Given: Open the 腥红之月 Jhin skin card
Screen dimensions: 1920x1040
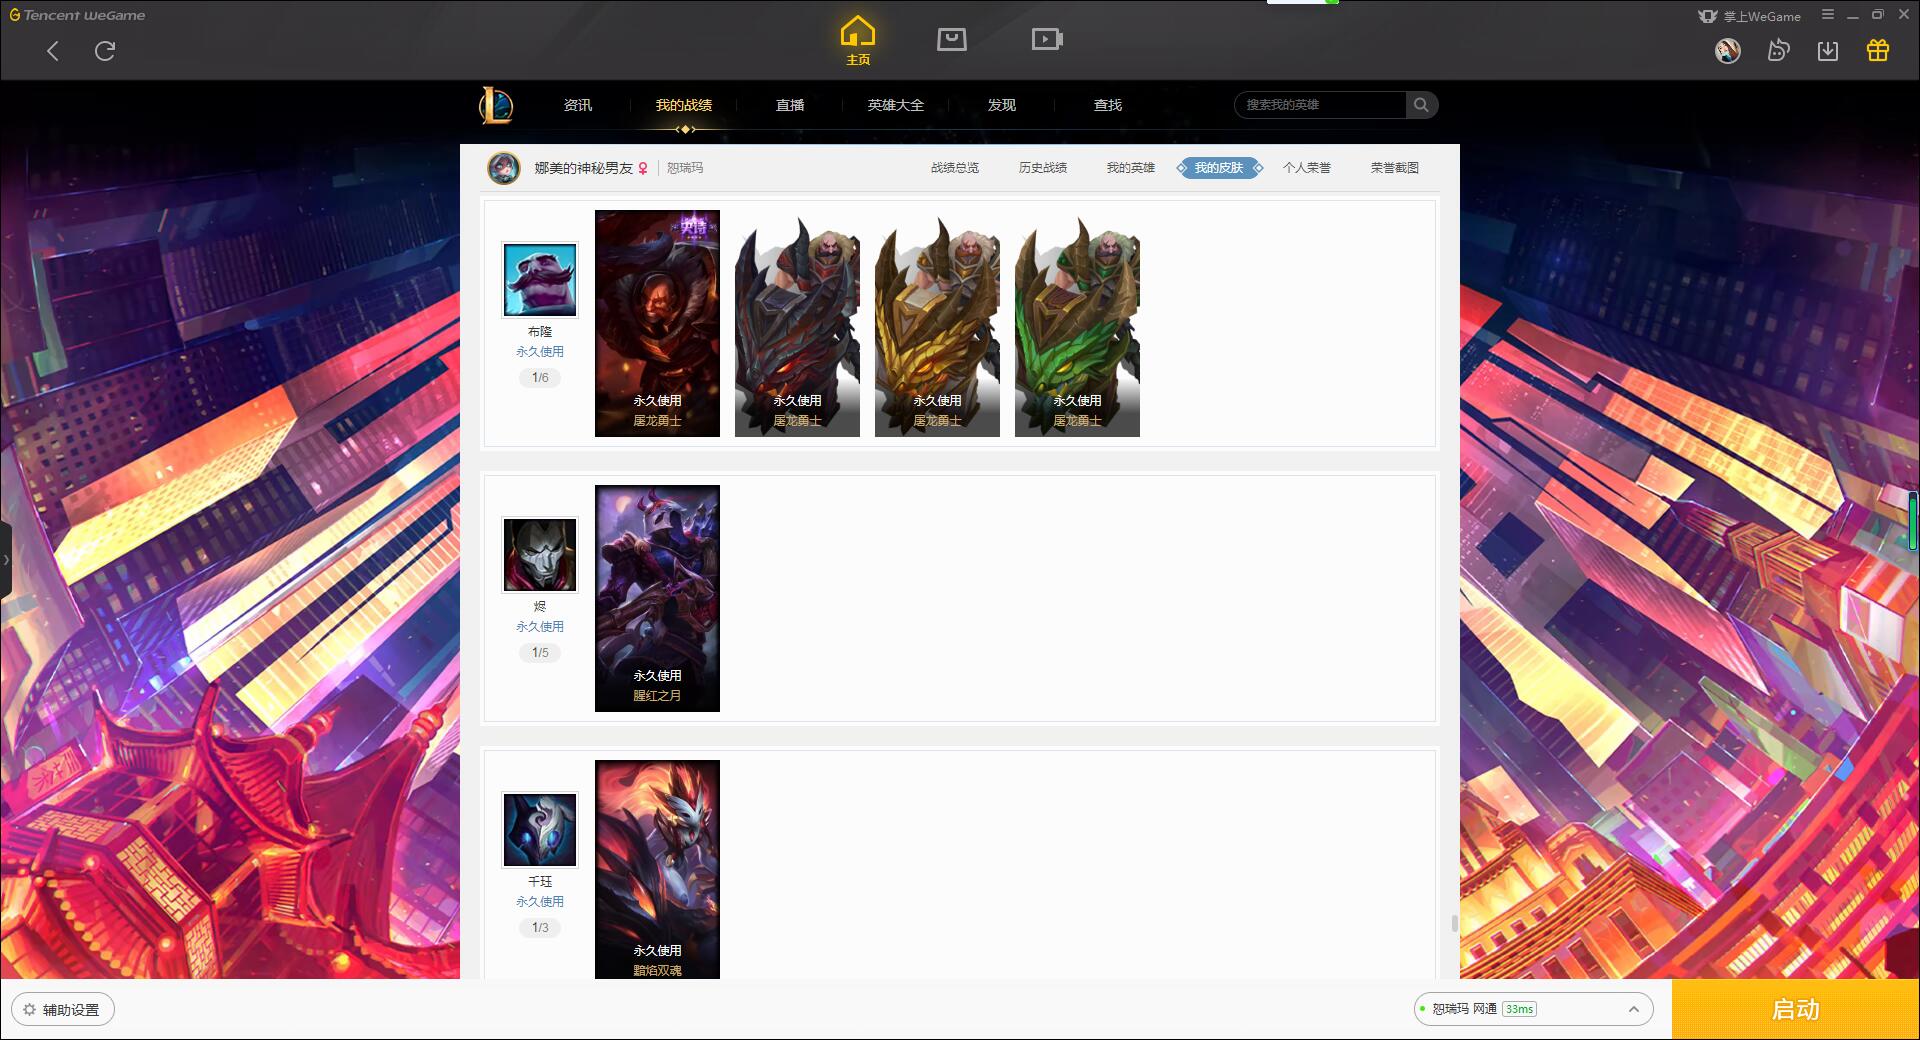Looking at the screenshot, I should 657,598.
